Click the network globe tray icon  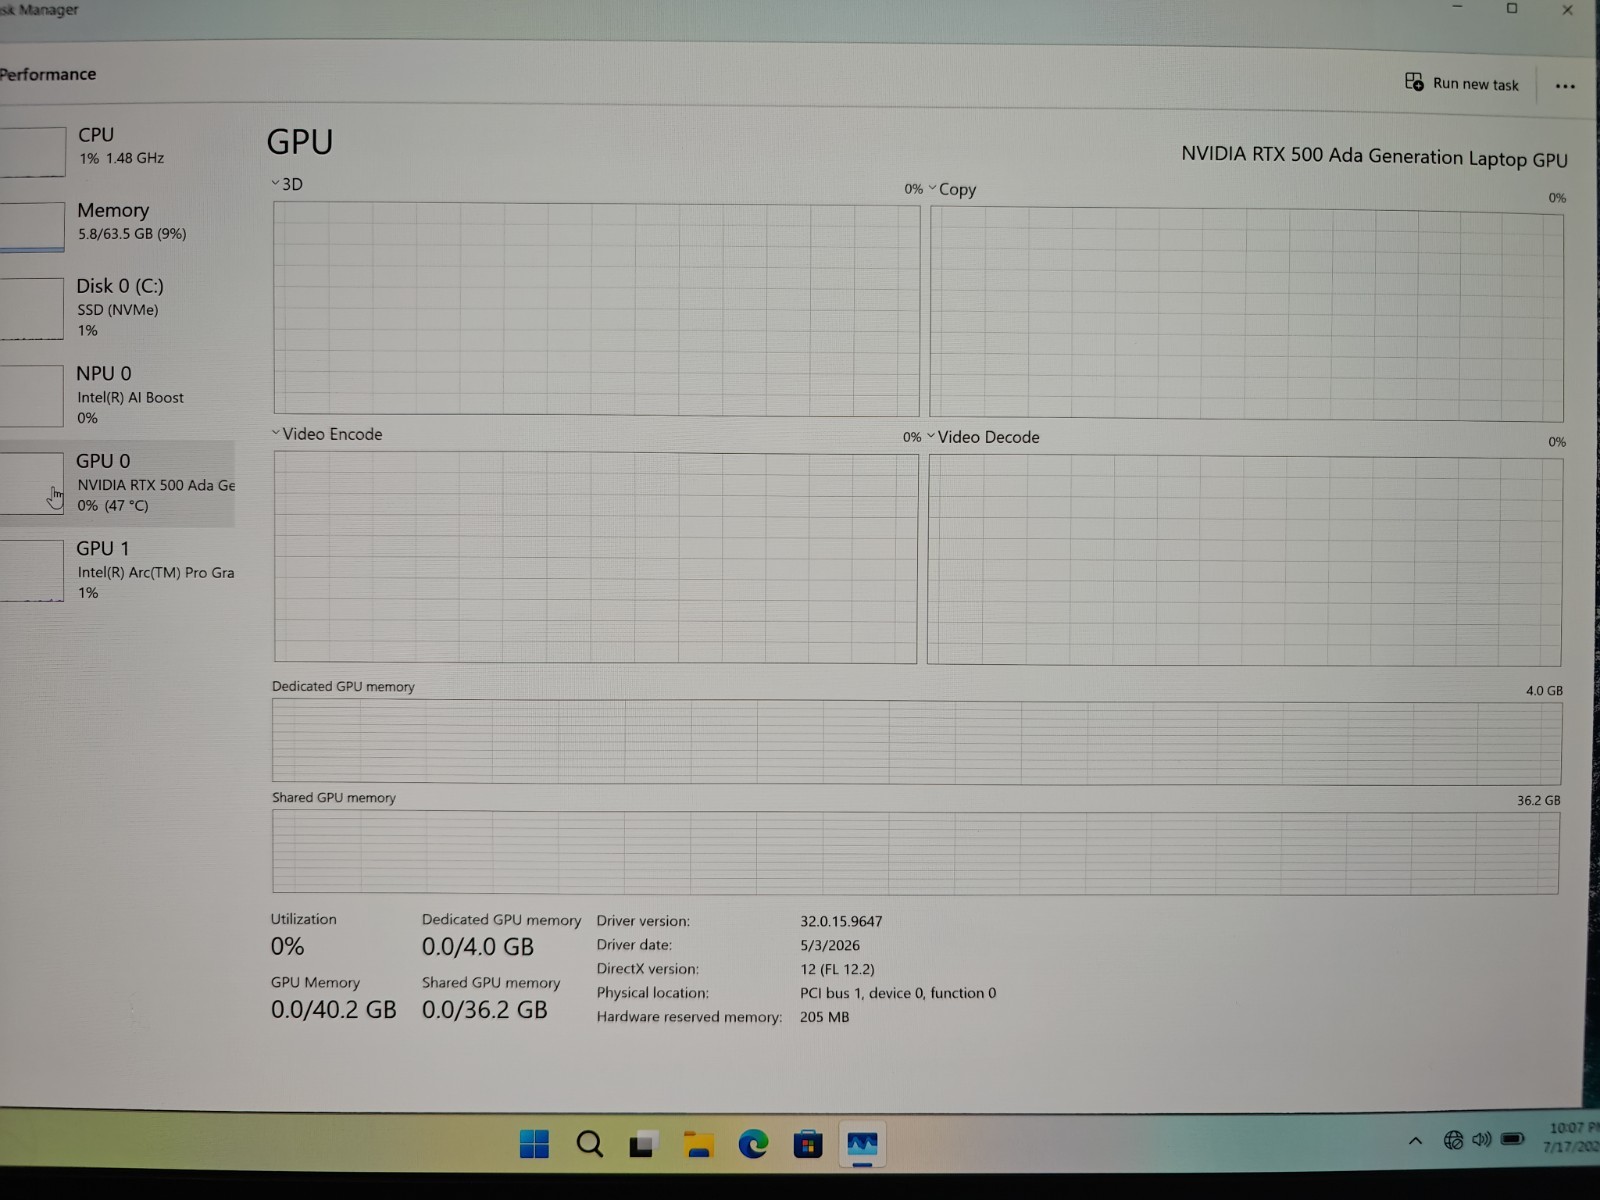point(1453,1140)
